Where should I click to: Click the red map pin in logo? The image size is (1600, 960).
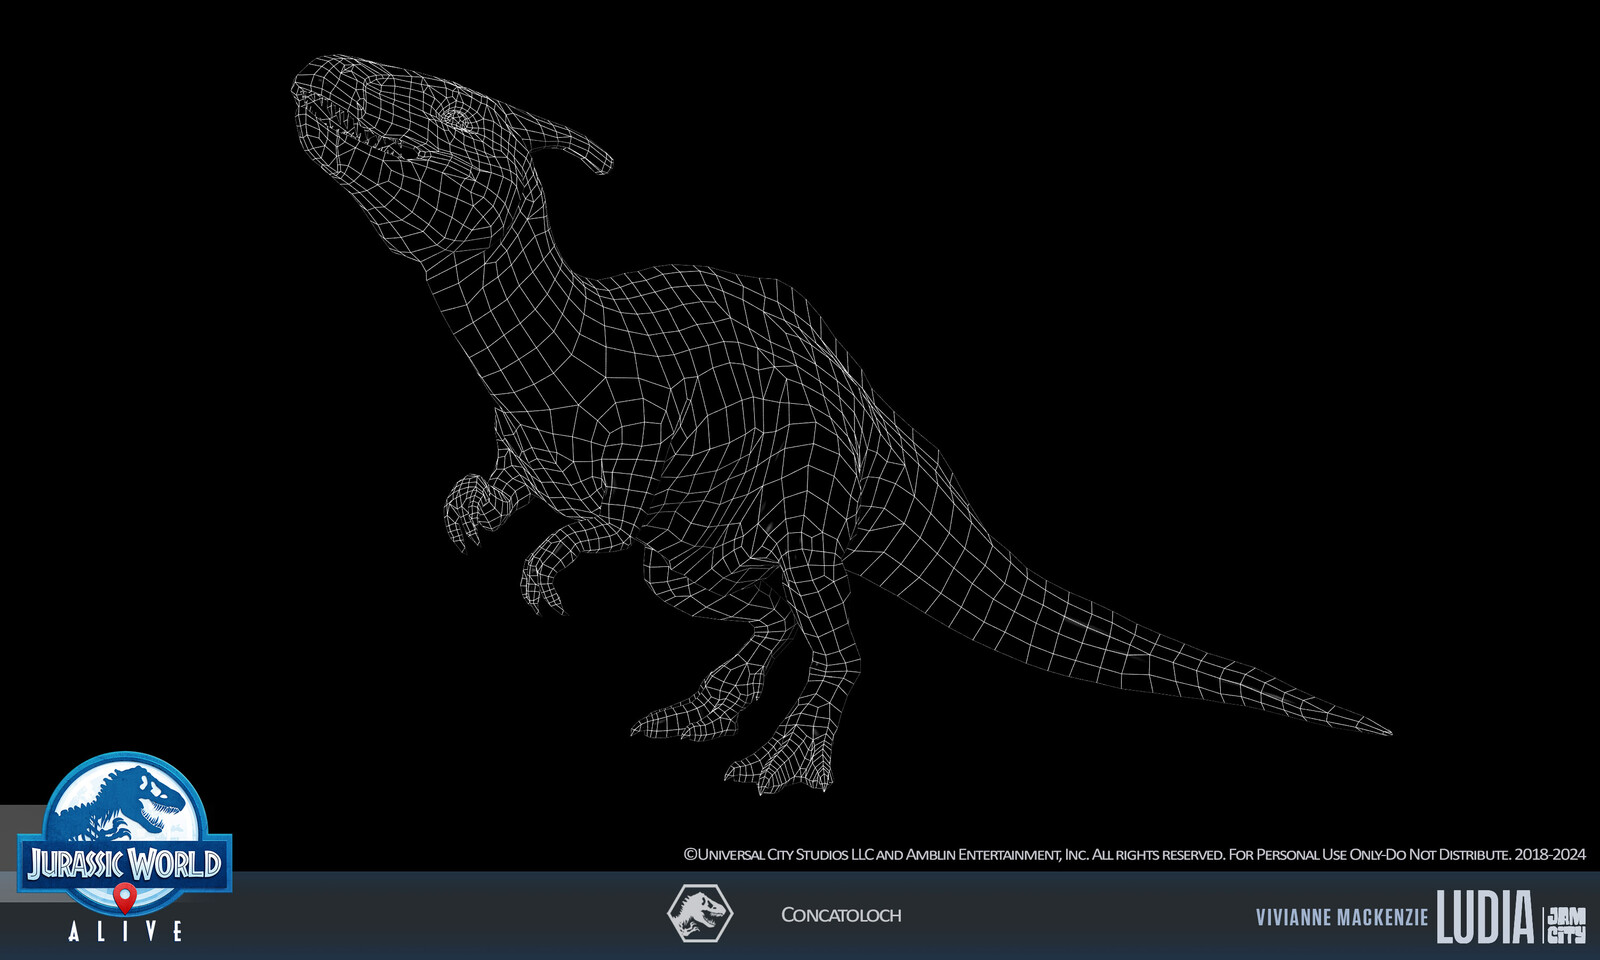(124, 897)
